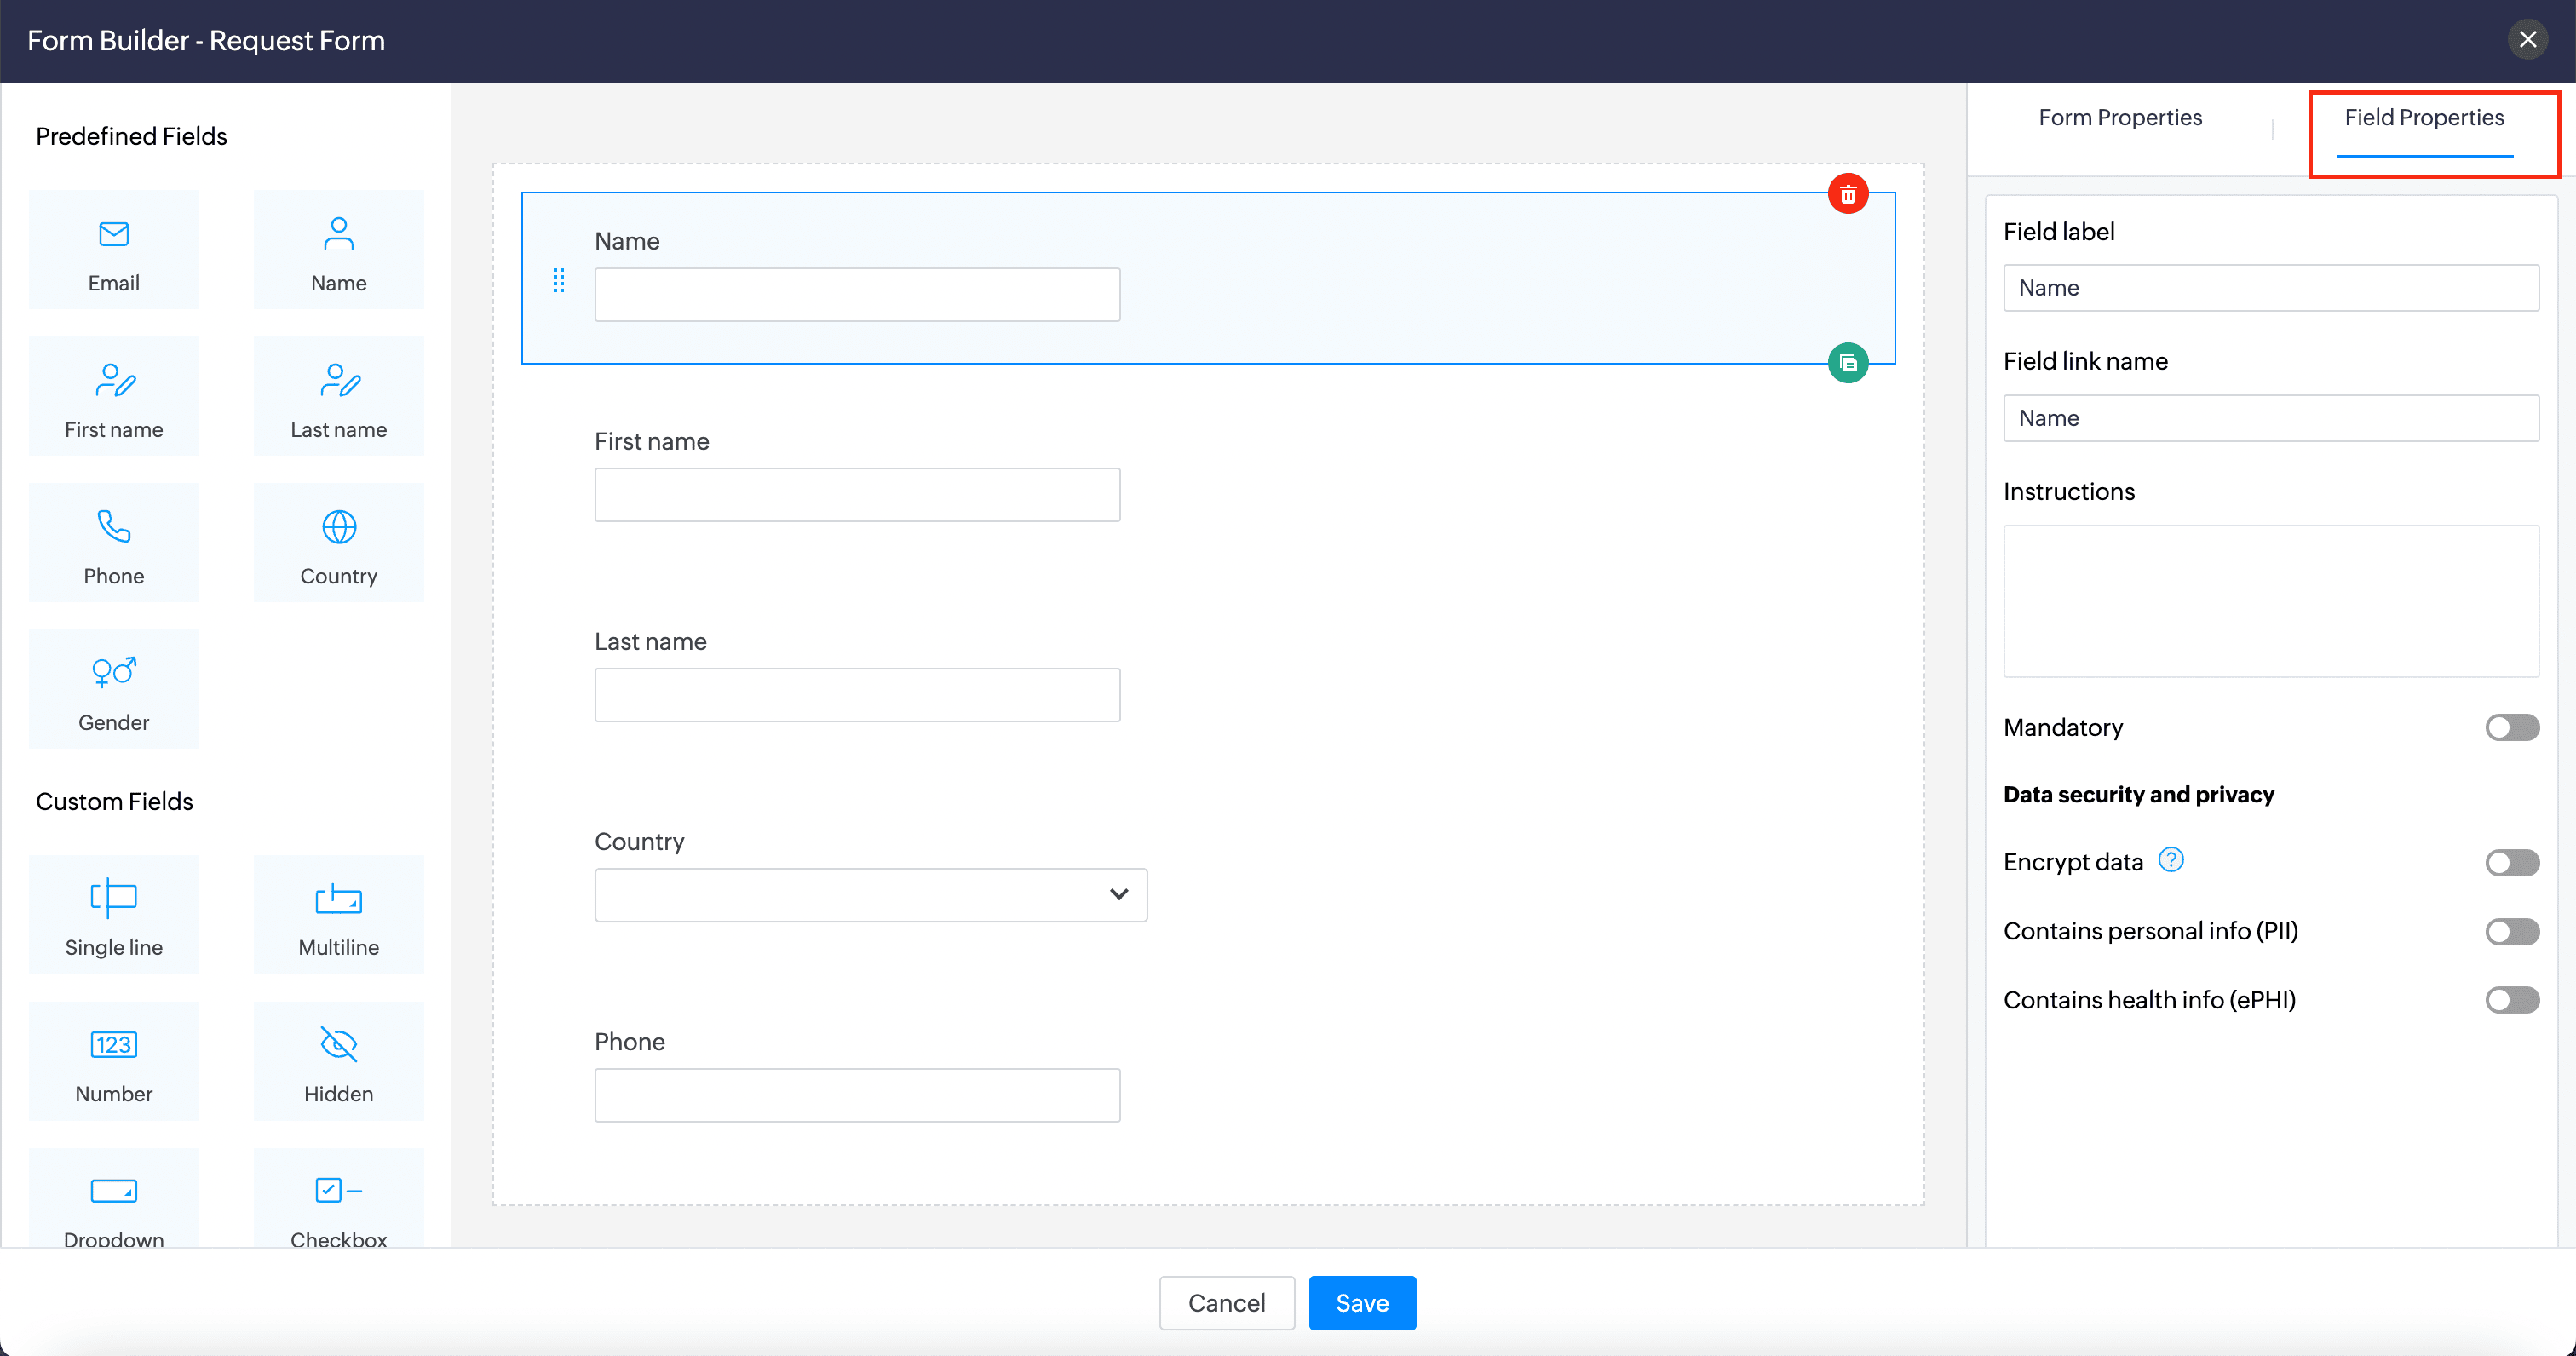Viewport: 2576px width, 1356px height.
Task: Click the red delete field trash icon
Action: 1847,194
